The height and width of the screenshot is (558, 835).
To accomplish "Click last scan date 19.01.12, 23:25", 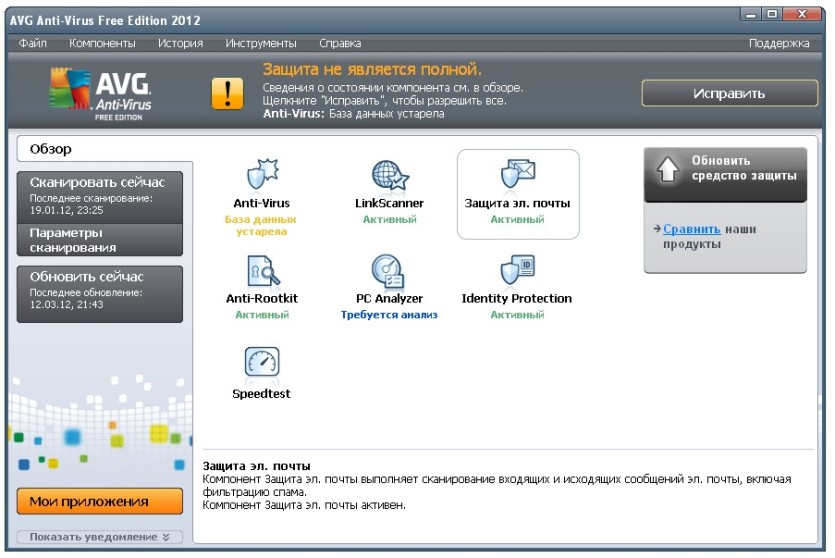I will click(67, 210).
